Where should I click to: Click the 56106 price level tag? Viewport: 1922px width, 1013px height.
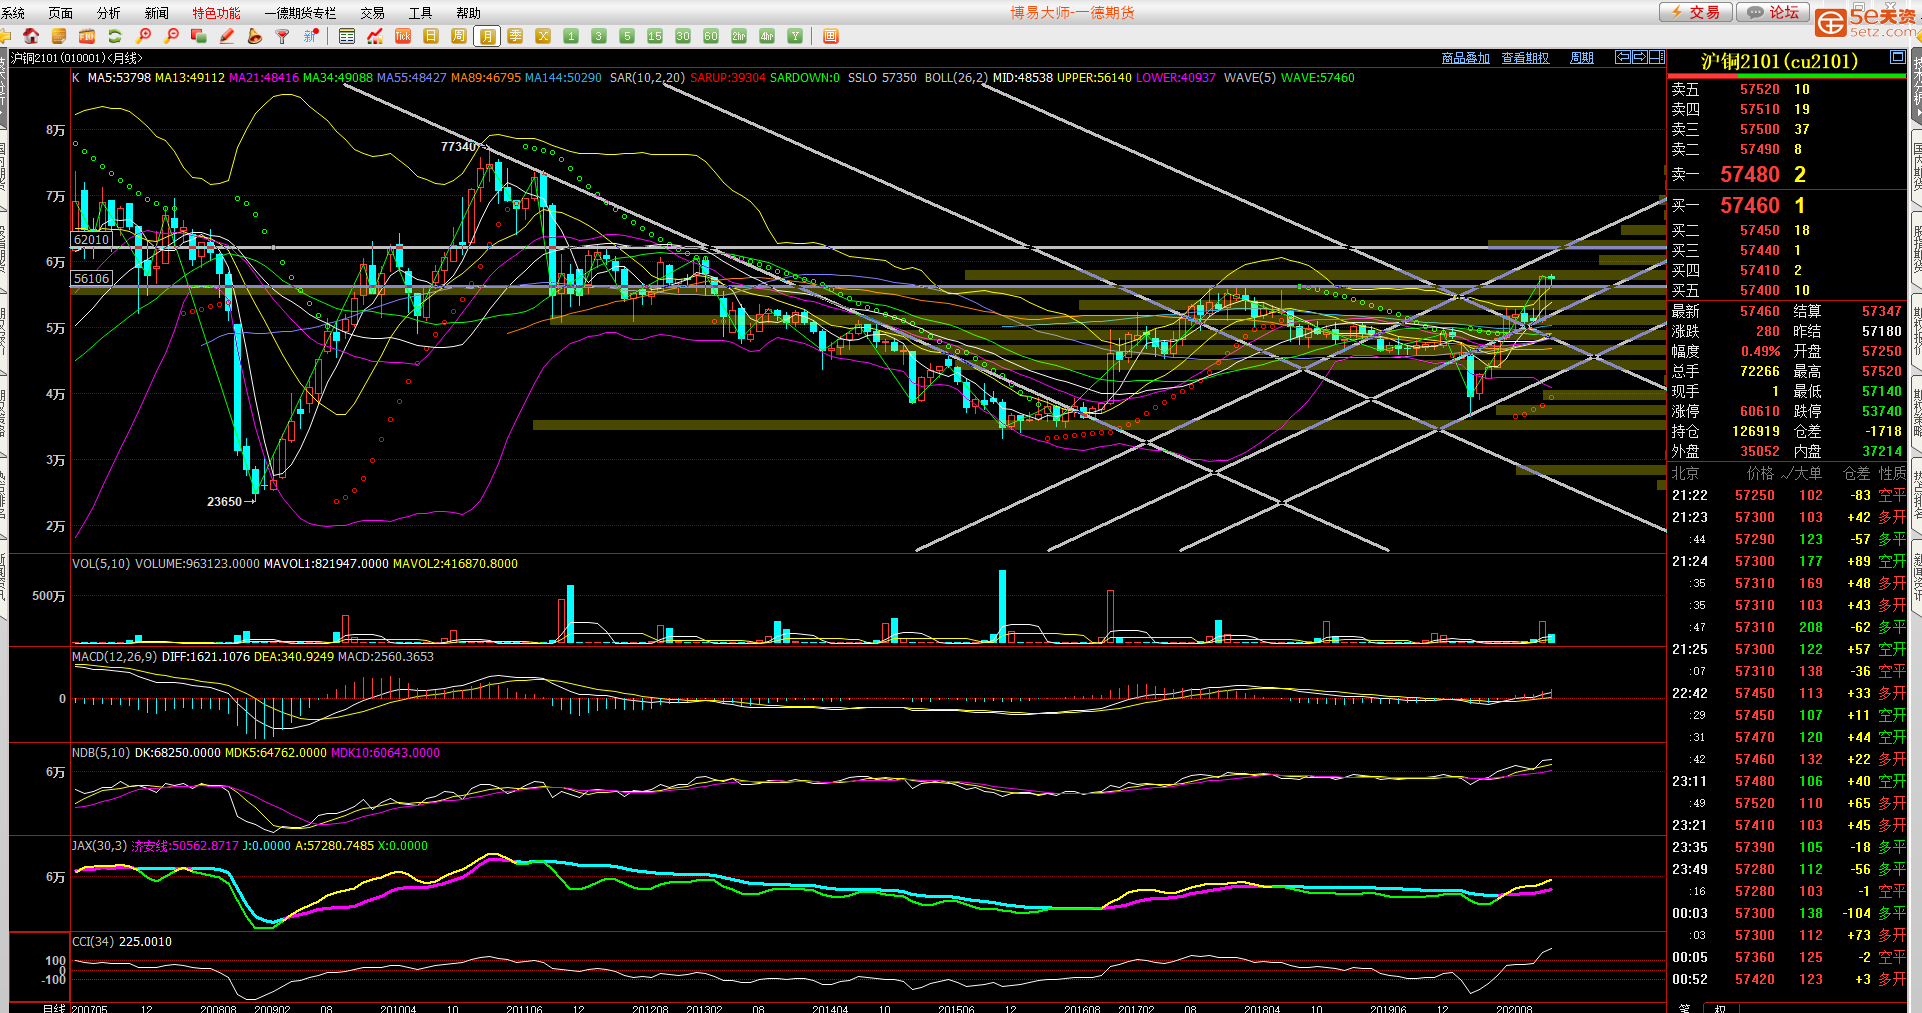click(91, 279)
